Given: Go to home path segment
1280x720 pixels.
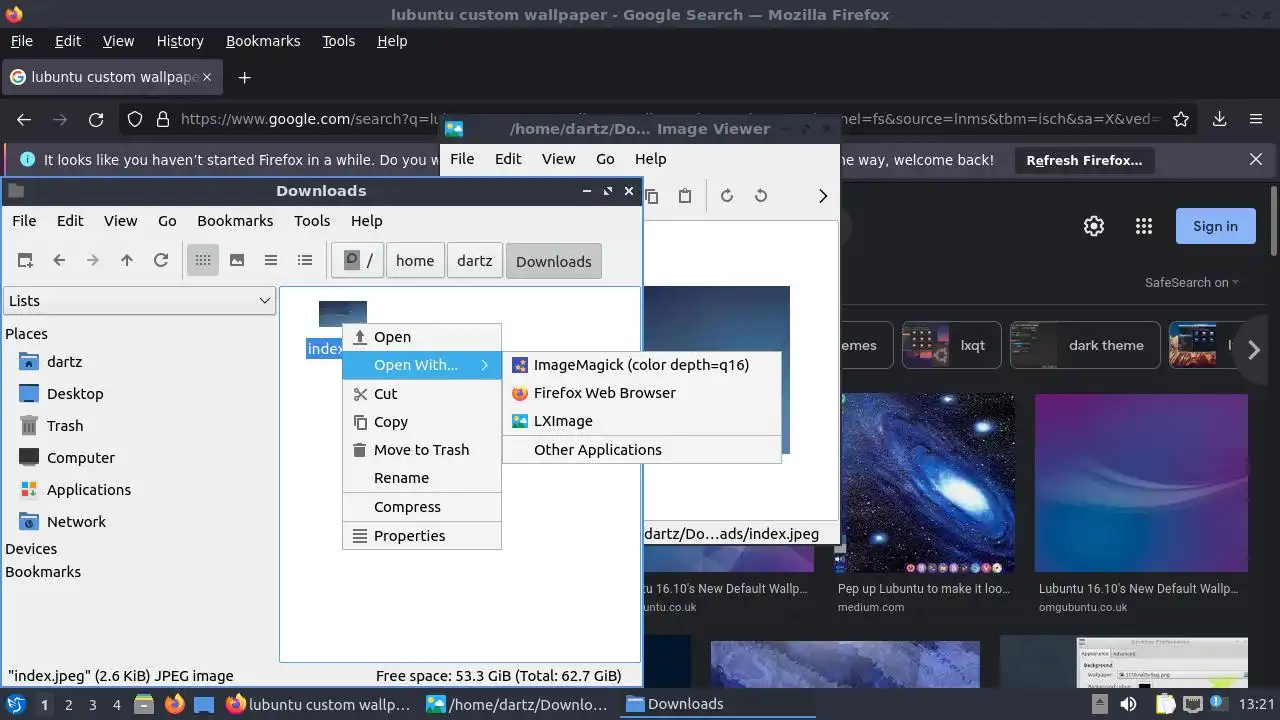Looking at the screenshot, I should (x=415, y=261).
